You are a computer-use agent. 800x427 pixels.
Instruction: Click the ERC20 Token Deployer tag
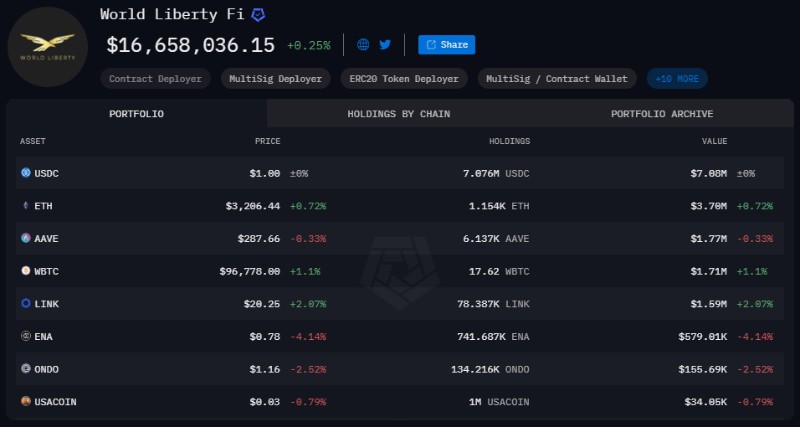click(x=405, y=78)
